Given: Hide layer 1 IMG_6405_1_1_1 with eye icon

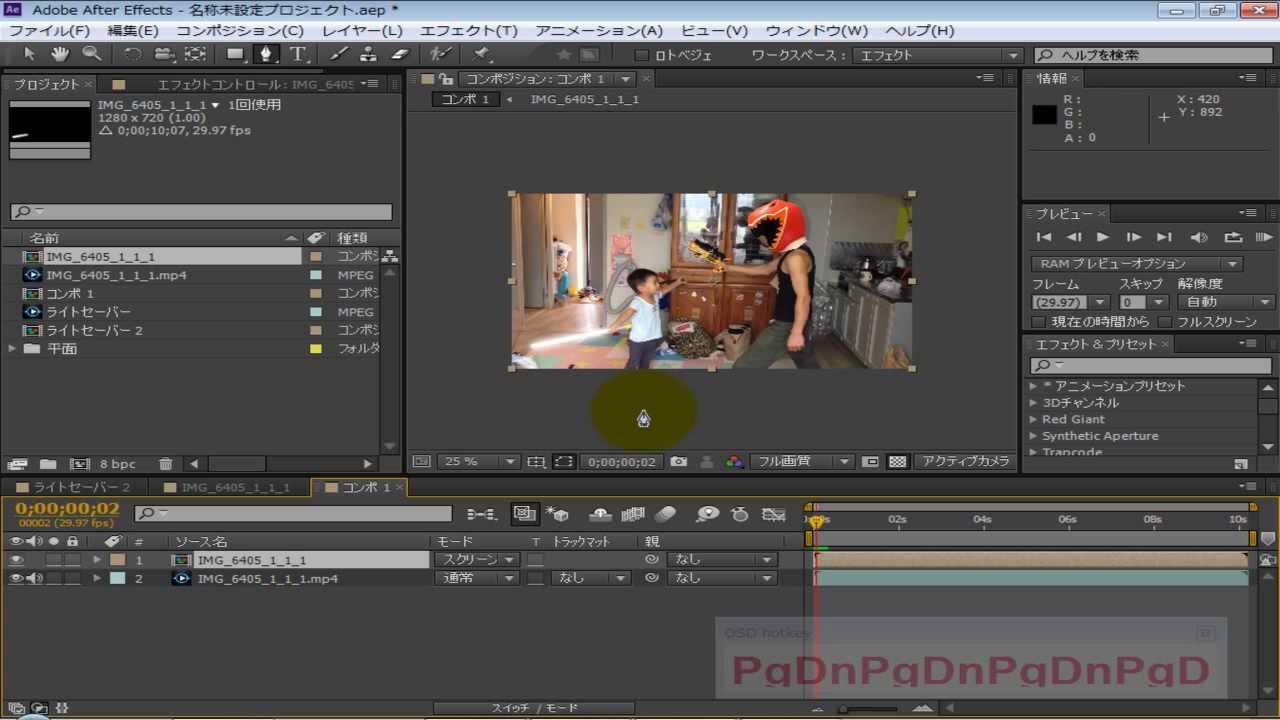Looking at the screenshot, I should tap(16, 560).
